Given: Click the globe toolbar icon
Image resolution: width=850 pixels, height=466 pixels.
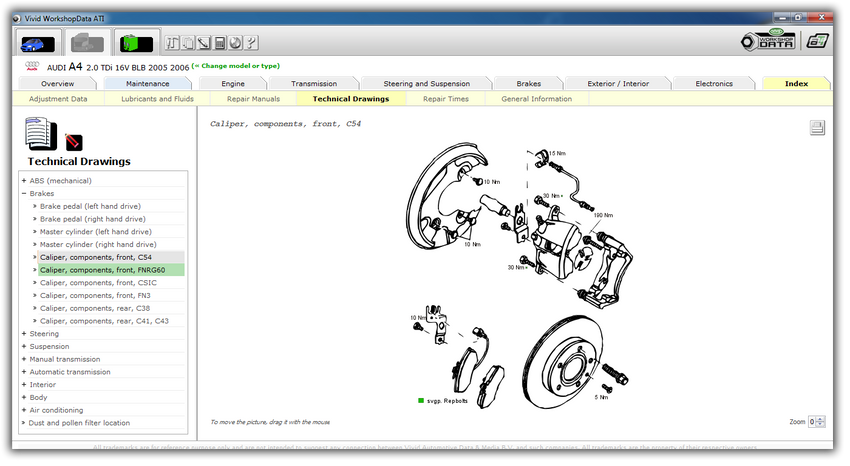Looking at the screenshot, I should [235, 43].
